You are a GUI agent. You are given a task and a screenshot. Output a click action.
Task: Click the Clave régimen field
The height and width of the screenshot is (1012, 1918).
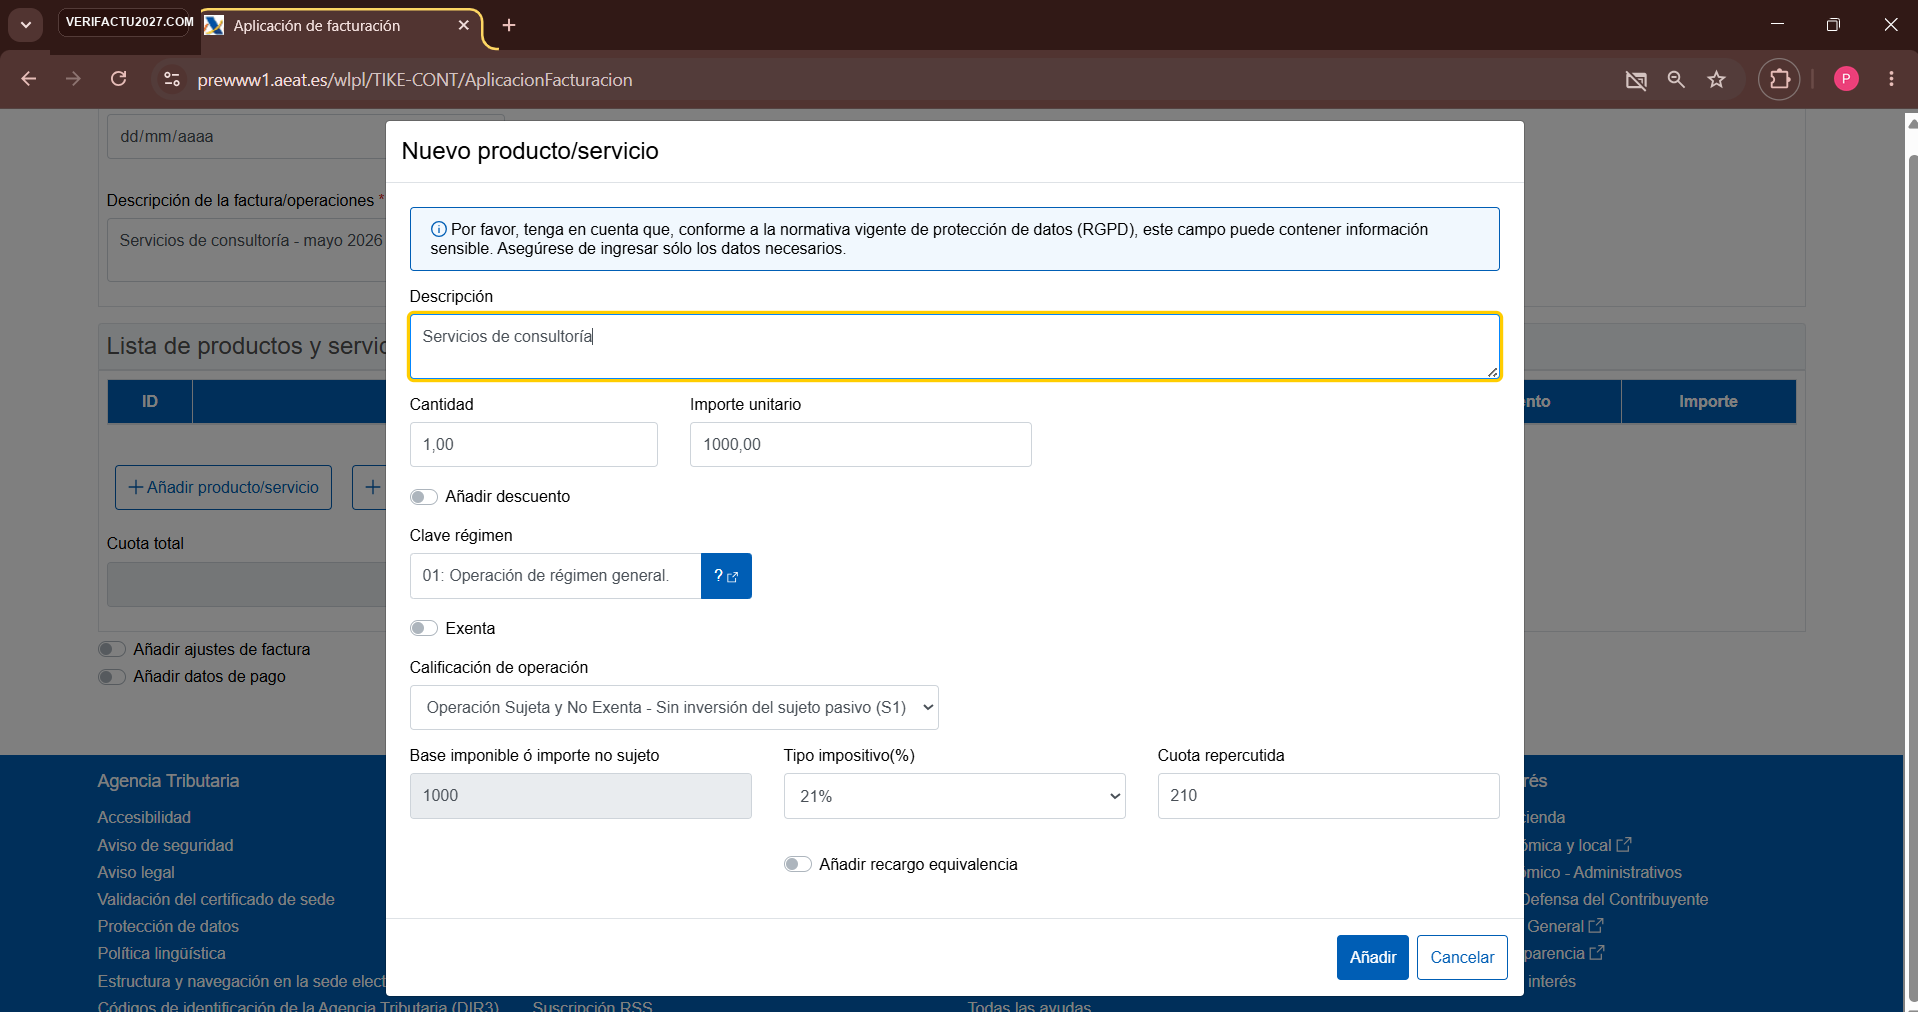(x=555, y=576)
